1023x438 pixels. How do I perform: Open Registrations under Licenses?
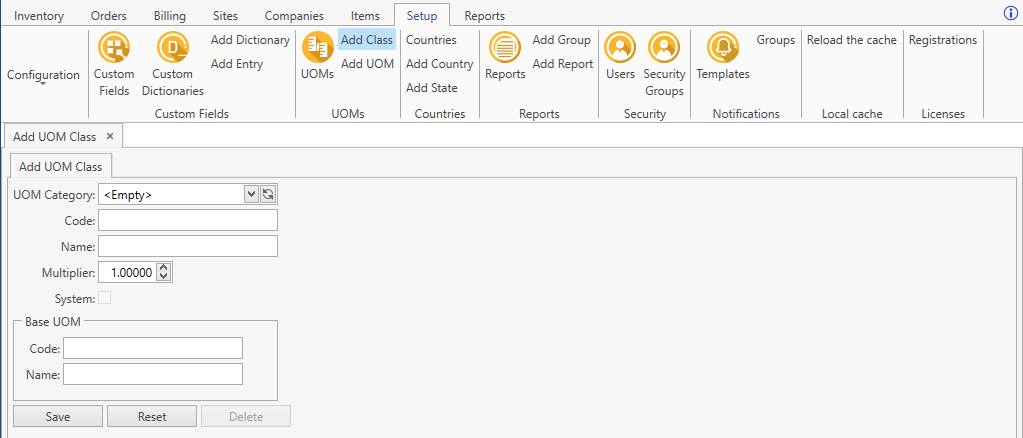pos(943,40)
